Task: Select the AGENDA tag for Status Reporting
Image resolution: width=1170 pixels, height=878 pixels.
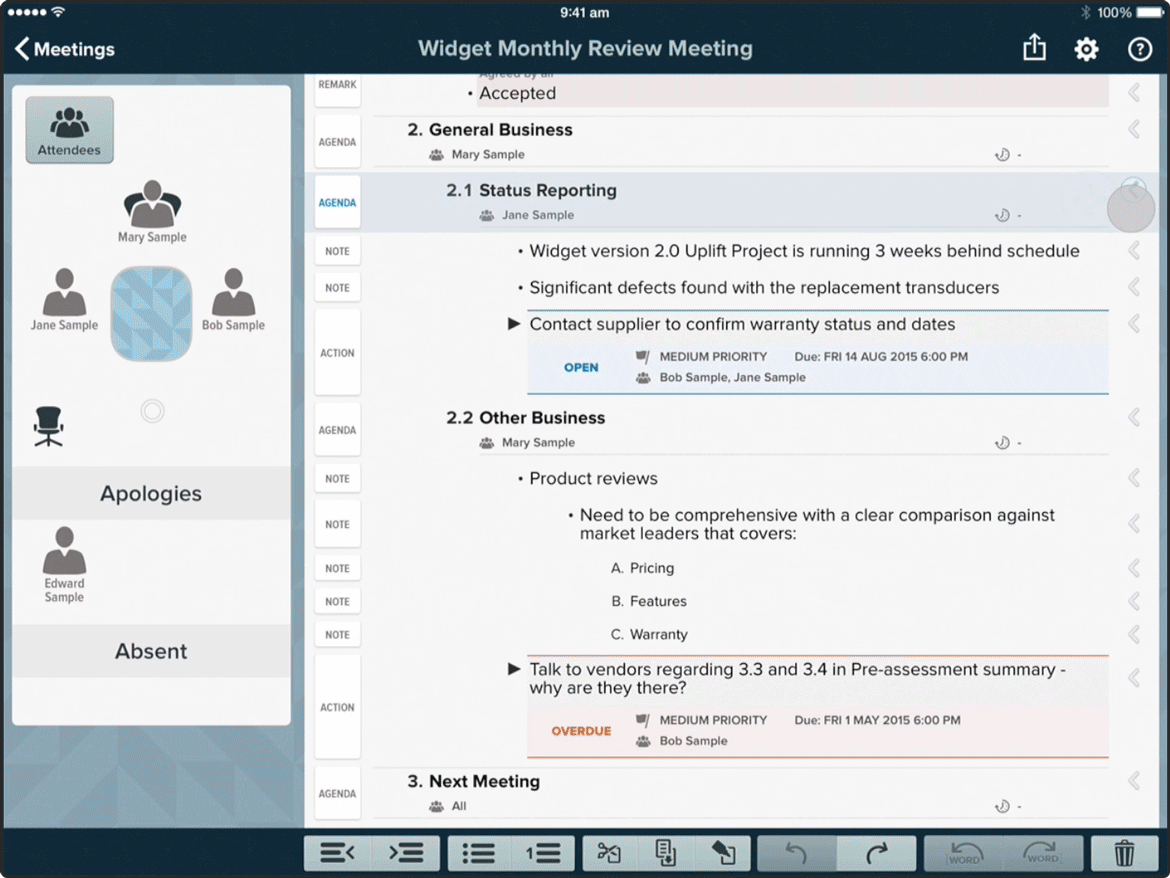Action: click(337, 203)
